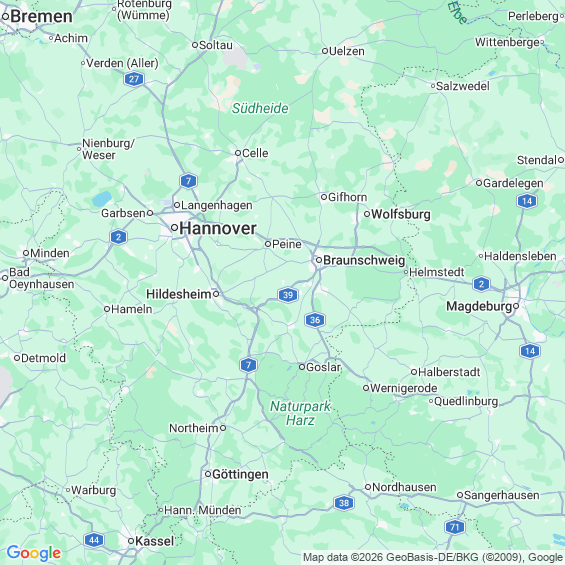Click the A27 highway shield near Verden
The width and height of the screenshot is (565, 565).
134,79
